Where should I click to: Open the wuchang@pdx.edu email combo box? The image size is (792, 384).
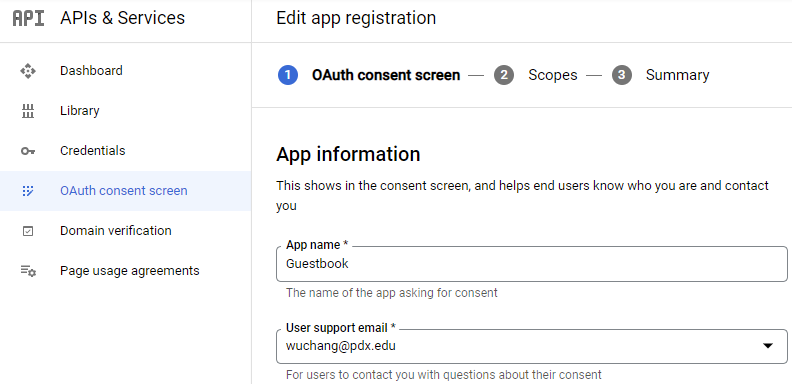click(x=531, y=346)
